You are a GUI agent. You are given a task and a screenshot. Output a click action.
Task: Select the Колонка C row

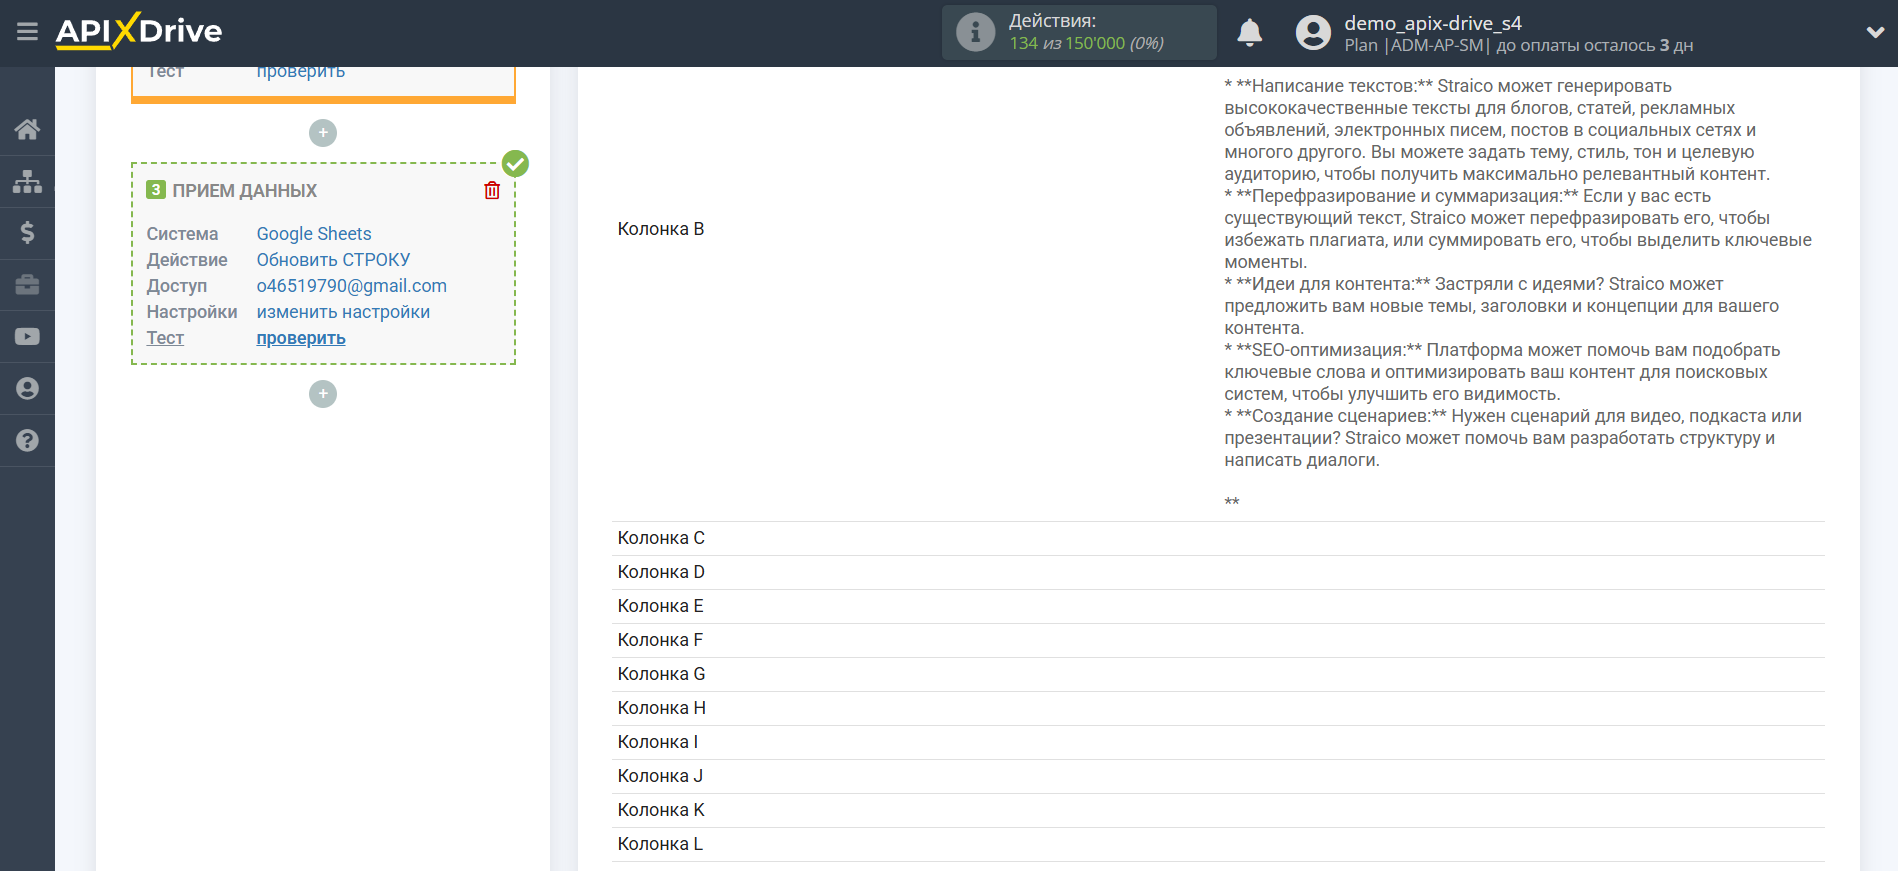point(1218,538)
